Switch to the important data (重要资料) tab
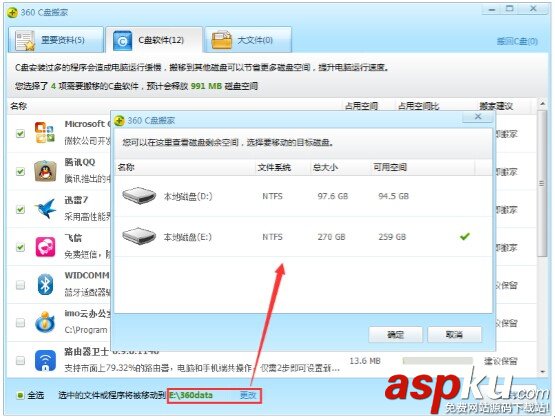Image resolution: width=555 pixels, height=420 pixels. pos(56,40)
